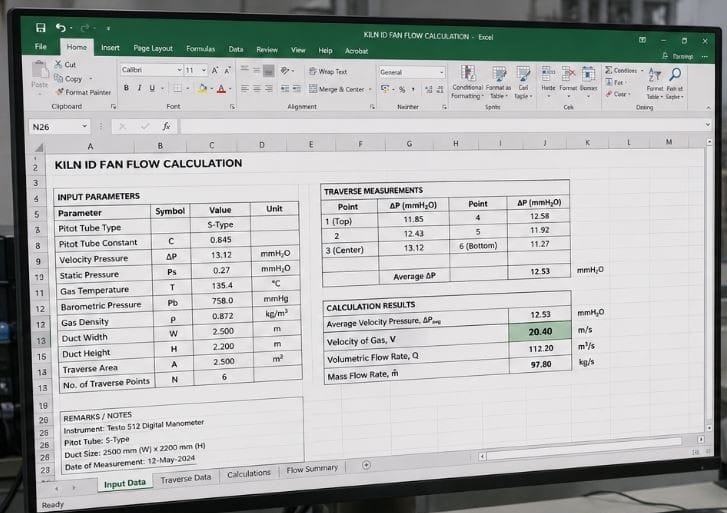Image resolution: width=727 pixels, height=513 pixels.
Task: Decrease font size with small A
Action: [x=227, y=71]
